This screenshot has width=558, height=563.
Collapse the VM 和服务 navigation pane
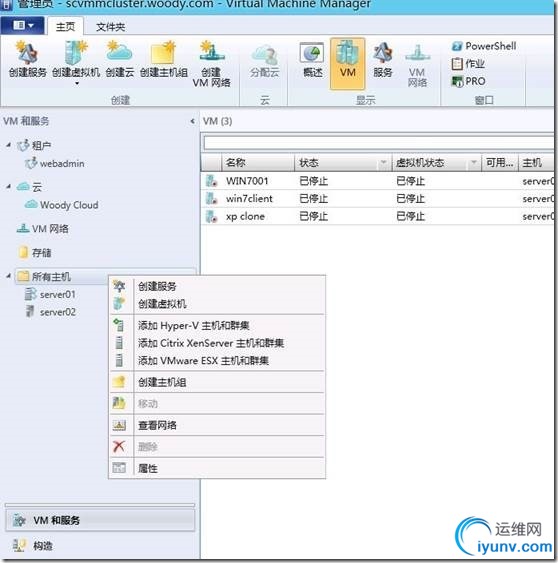(x=192, y=121)
